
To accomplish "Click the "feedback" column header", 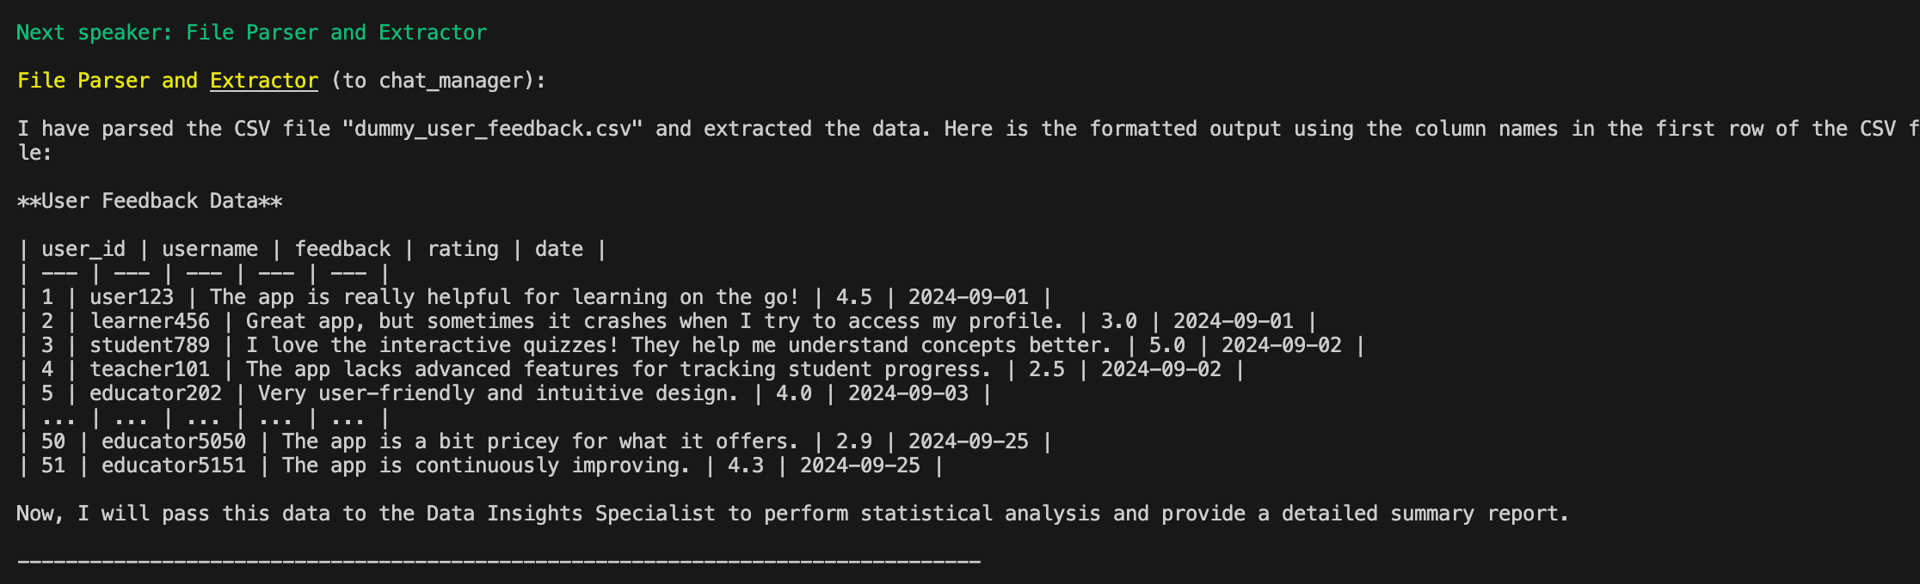I will point(342,249).
